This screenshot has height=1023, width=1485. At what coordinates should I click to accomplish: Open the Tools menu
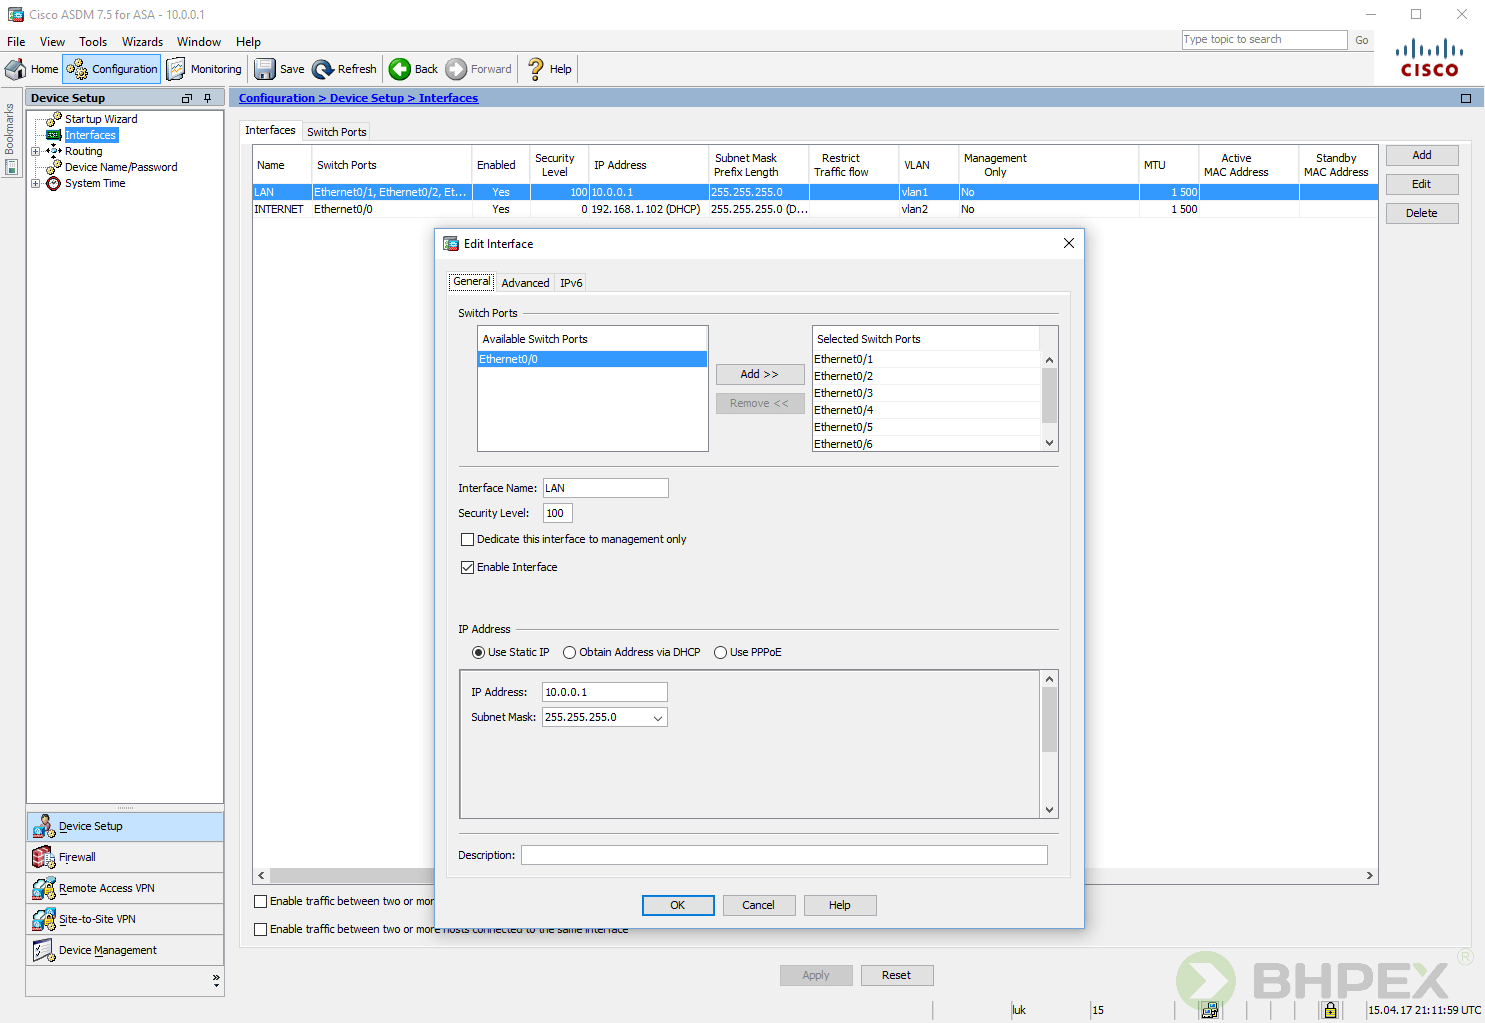click(x=93, y=42)
